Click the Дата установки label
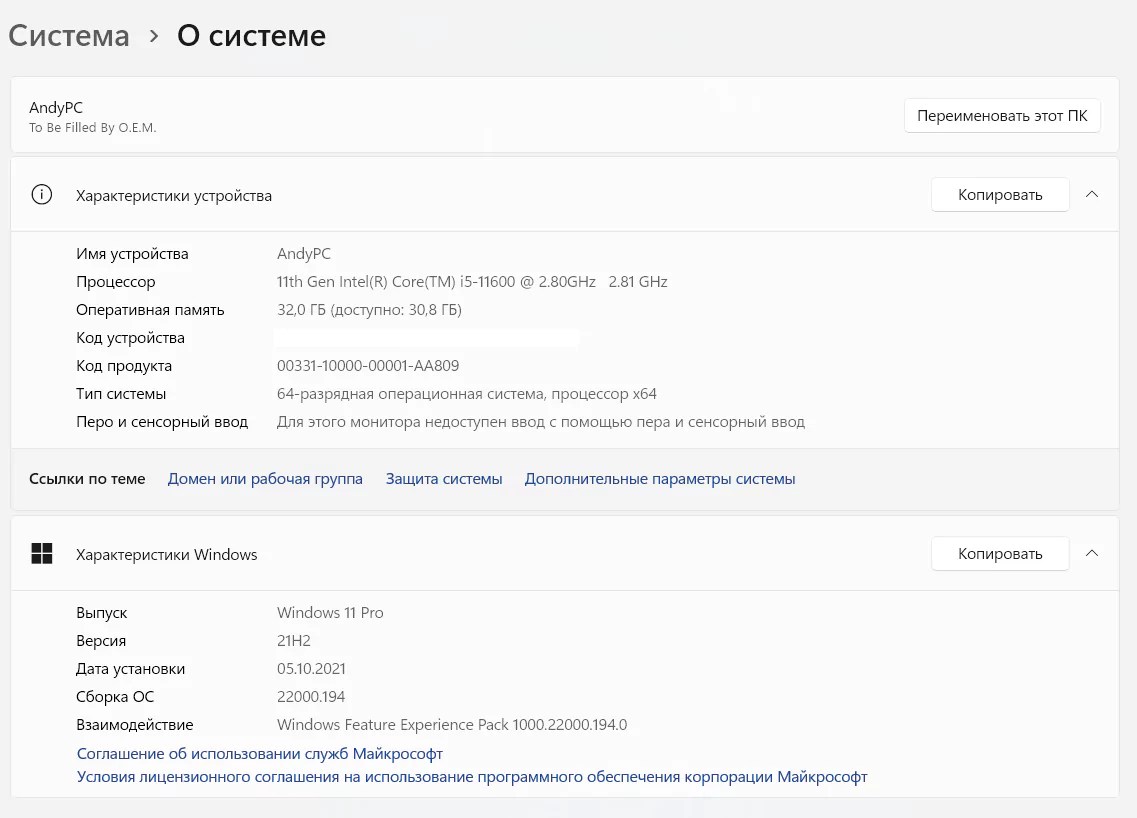The height and width of the screenshot is (818, 1137). click(x=131, y=669)
